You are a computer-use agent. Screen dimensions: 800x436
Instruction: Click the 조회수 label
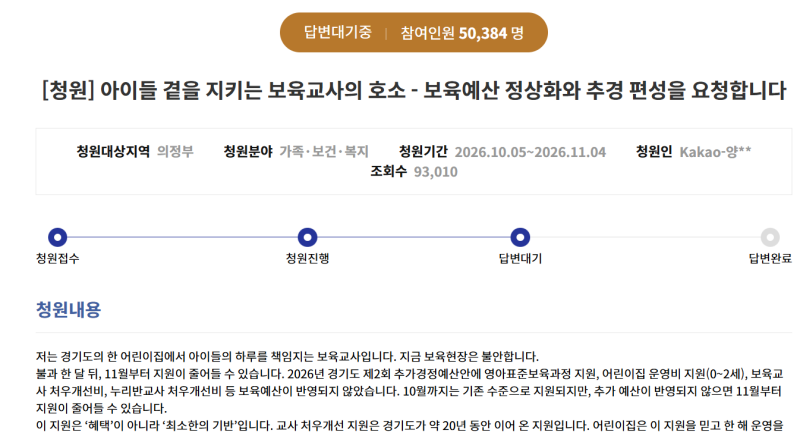coord(389,171)
